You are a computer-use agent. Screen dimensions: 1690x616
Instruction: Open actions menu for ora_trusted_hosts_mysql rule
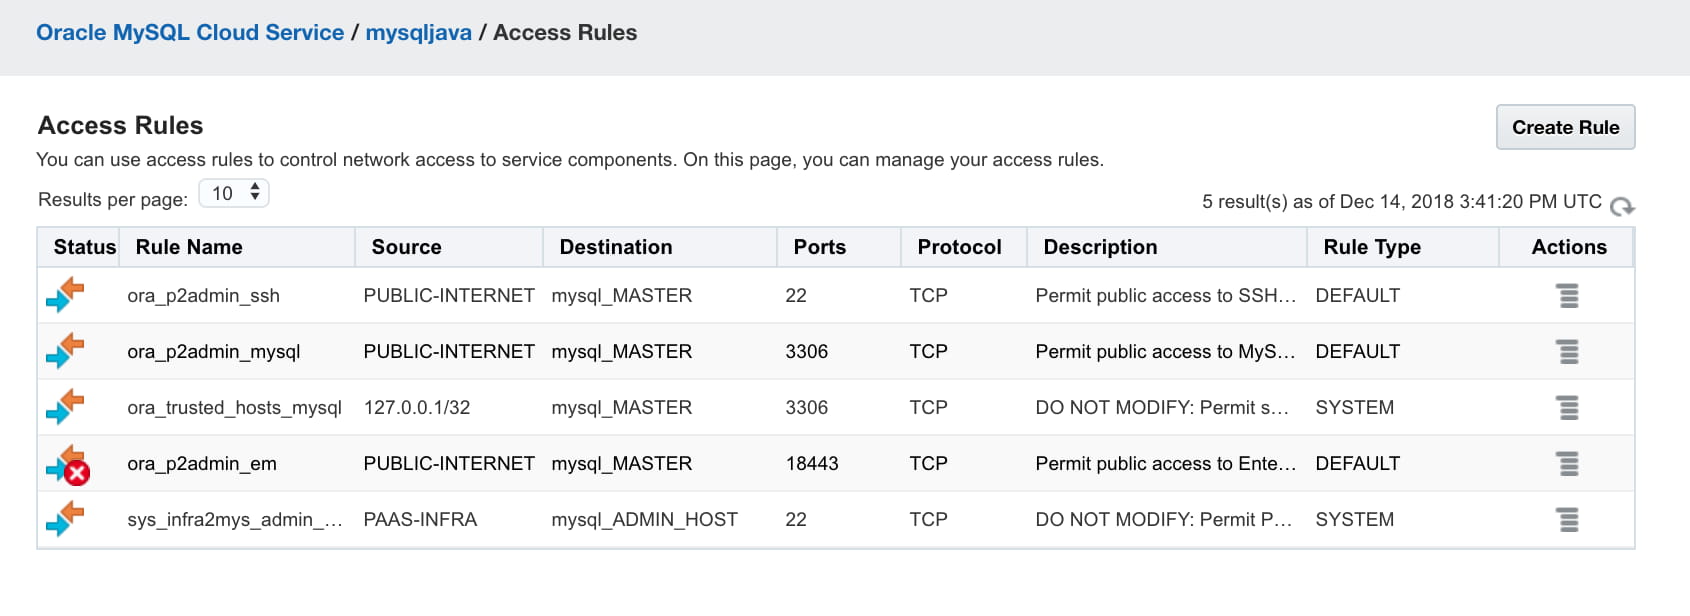click(x=1568, y=408)
